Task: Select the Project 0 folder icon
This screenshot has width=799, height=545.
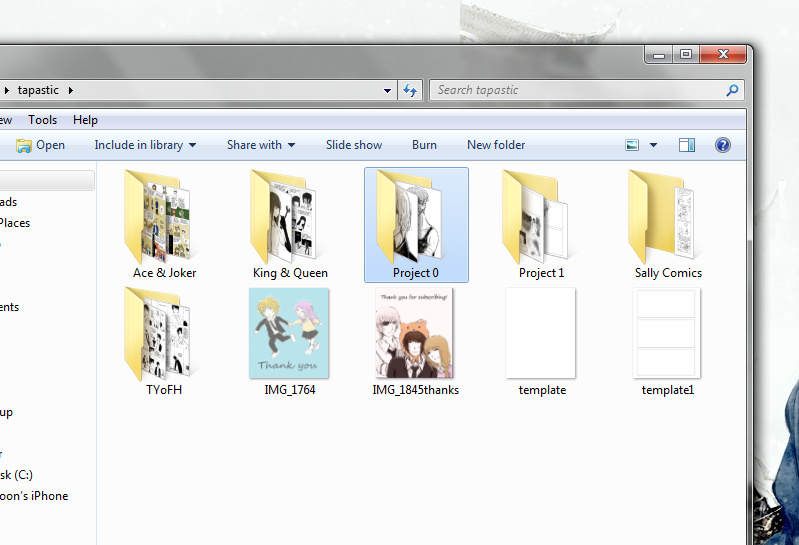Action: [410, 216]
